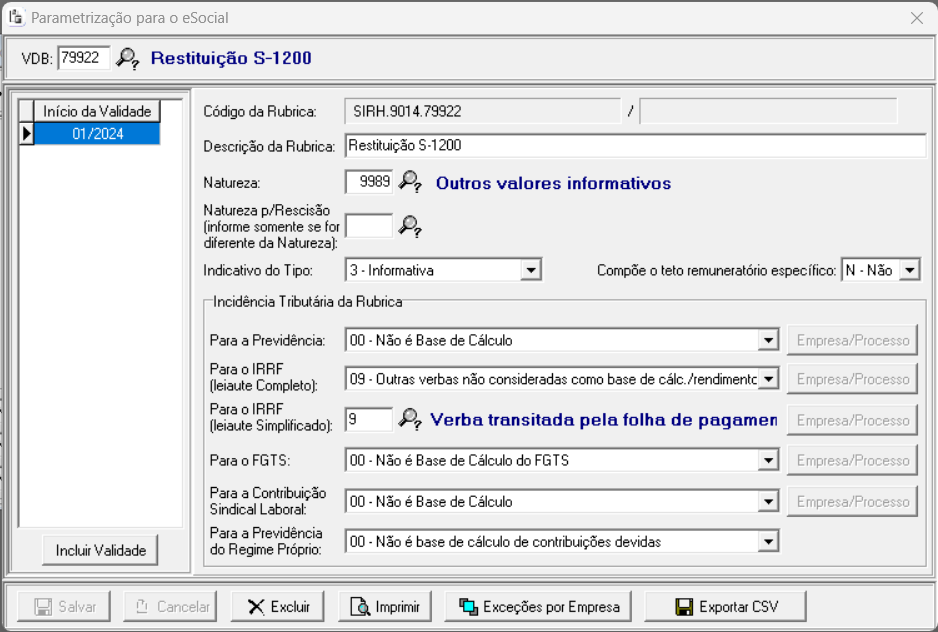Expand the Indicativo do Tipo dropdown
Screen dimensions: 938x632
click(x=532, y=270)
